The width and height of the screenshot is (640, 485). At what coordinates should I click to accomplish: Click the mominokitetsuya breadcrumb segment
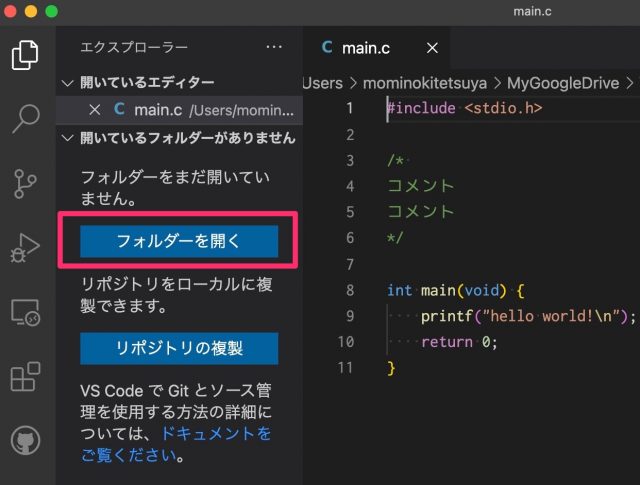point(422,82)
